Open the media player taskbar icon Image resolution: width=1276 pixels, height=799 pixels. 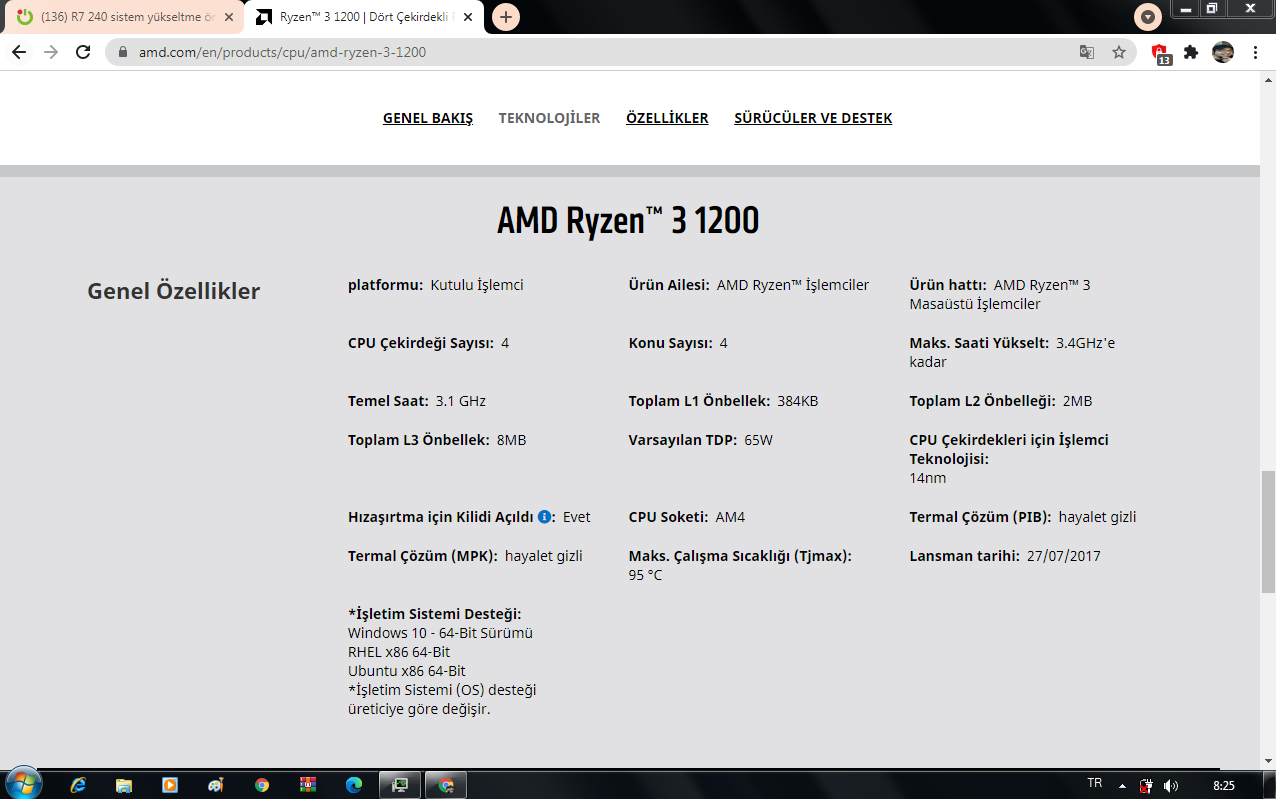170,785
